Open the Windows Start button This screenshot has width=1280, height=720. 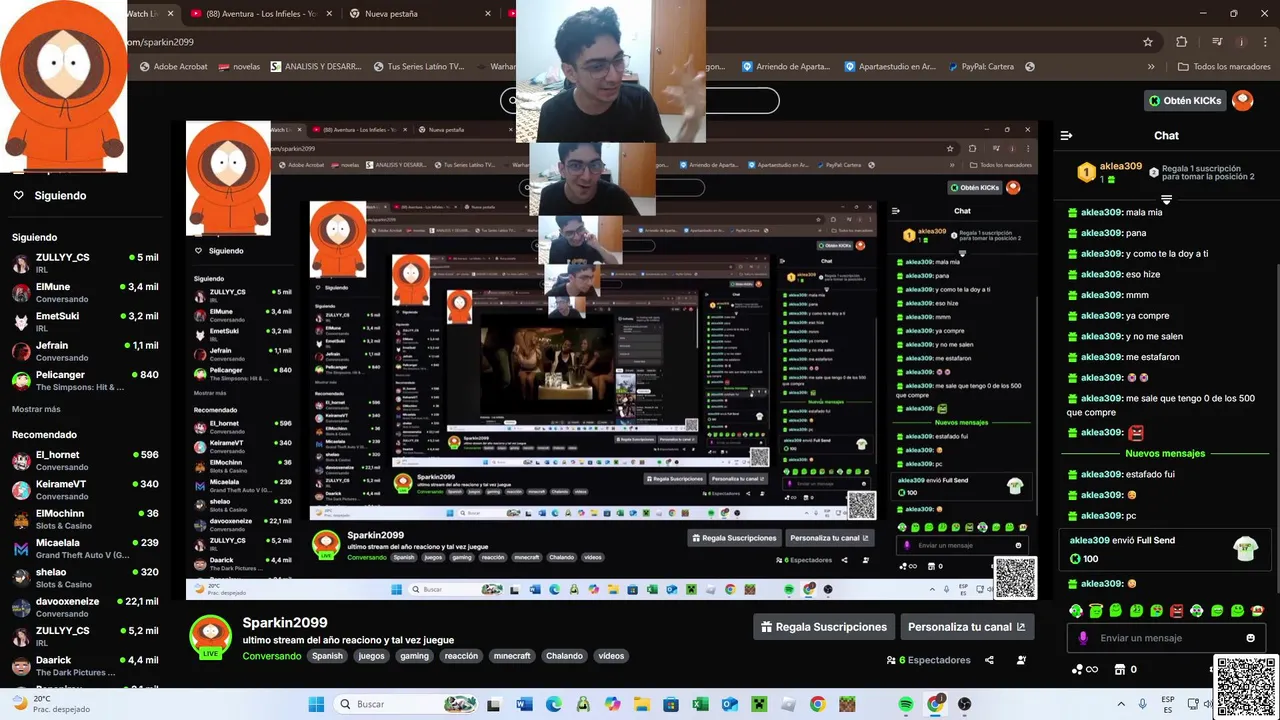[316, 704]
